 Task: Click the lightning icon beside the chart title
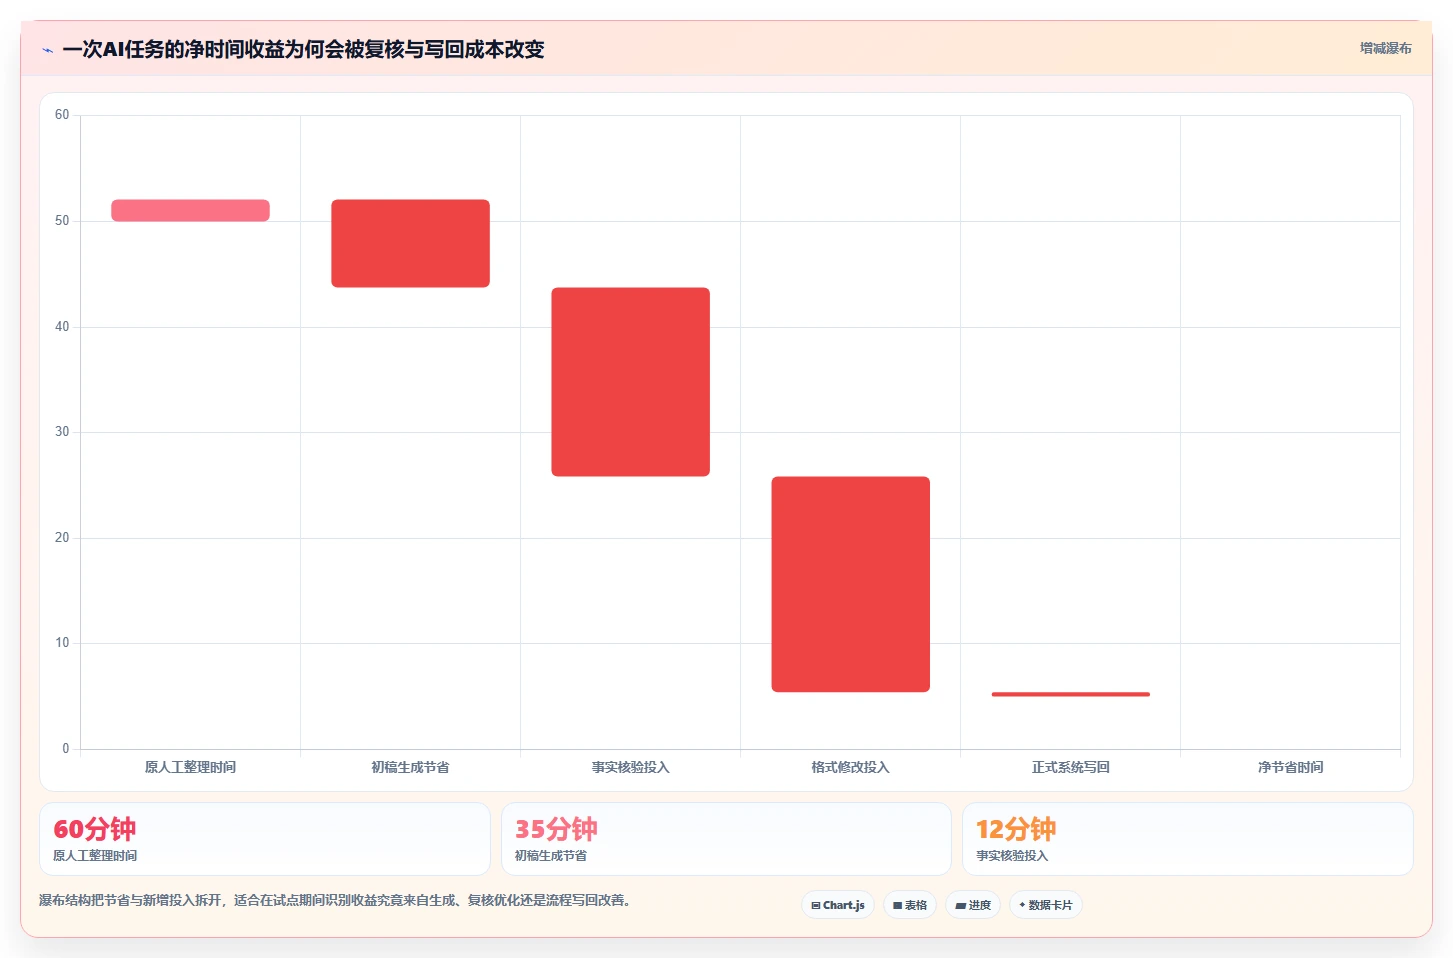click(47, 50)
